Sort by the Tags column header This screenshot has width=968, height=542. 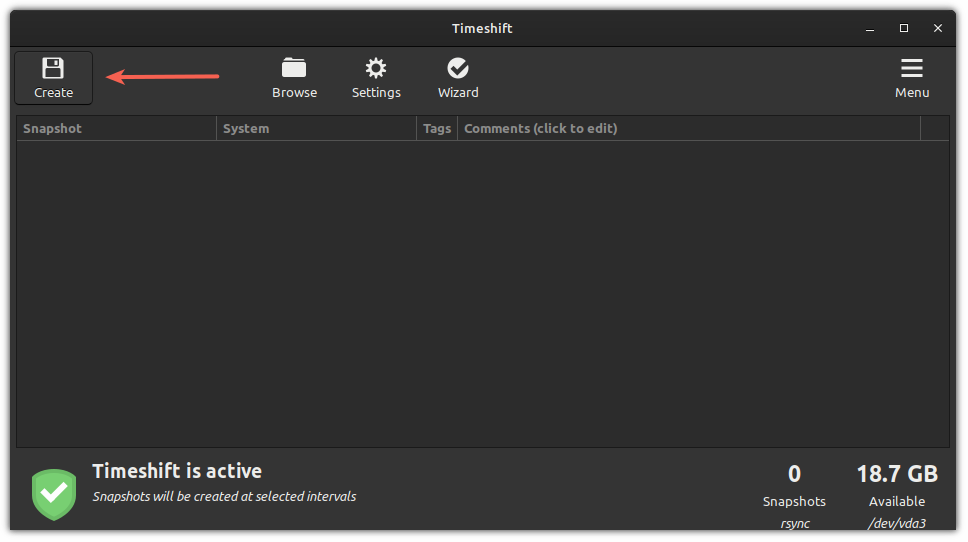[x=437, y=128]
